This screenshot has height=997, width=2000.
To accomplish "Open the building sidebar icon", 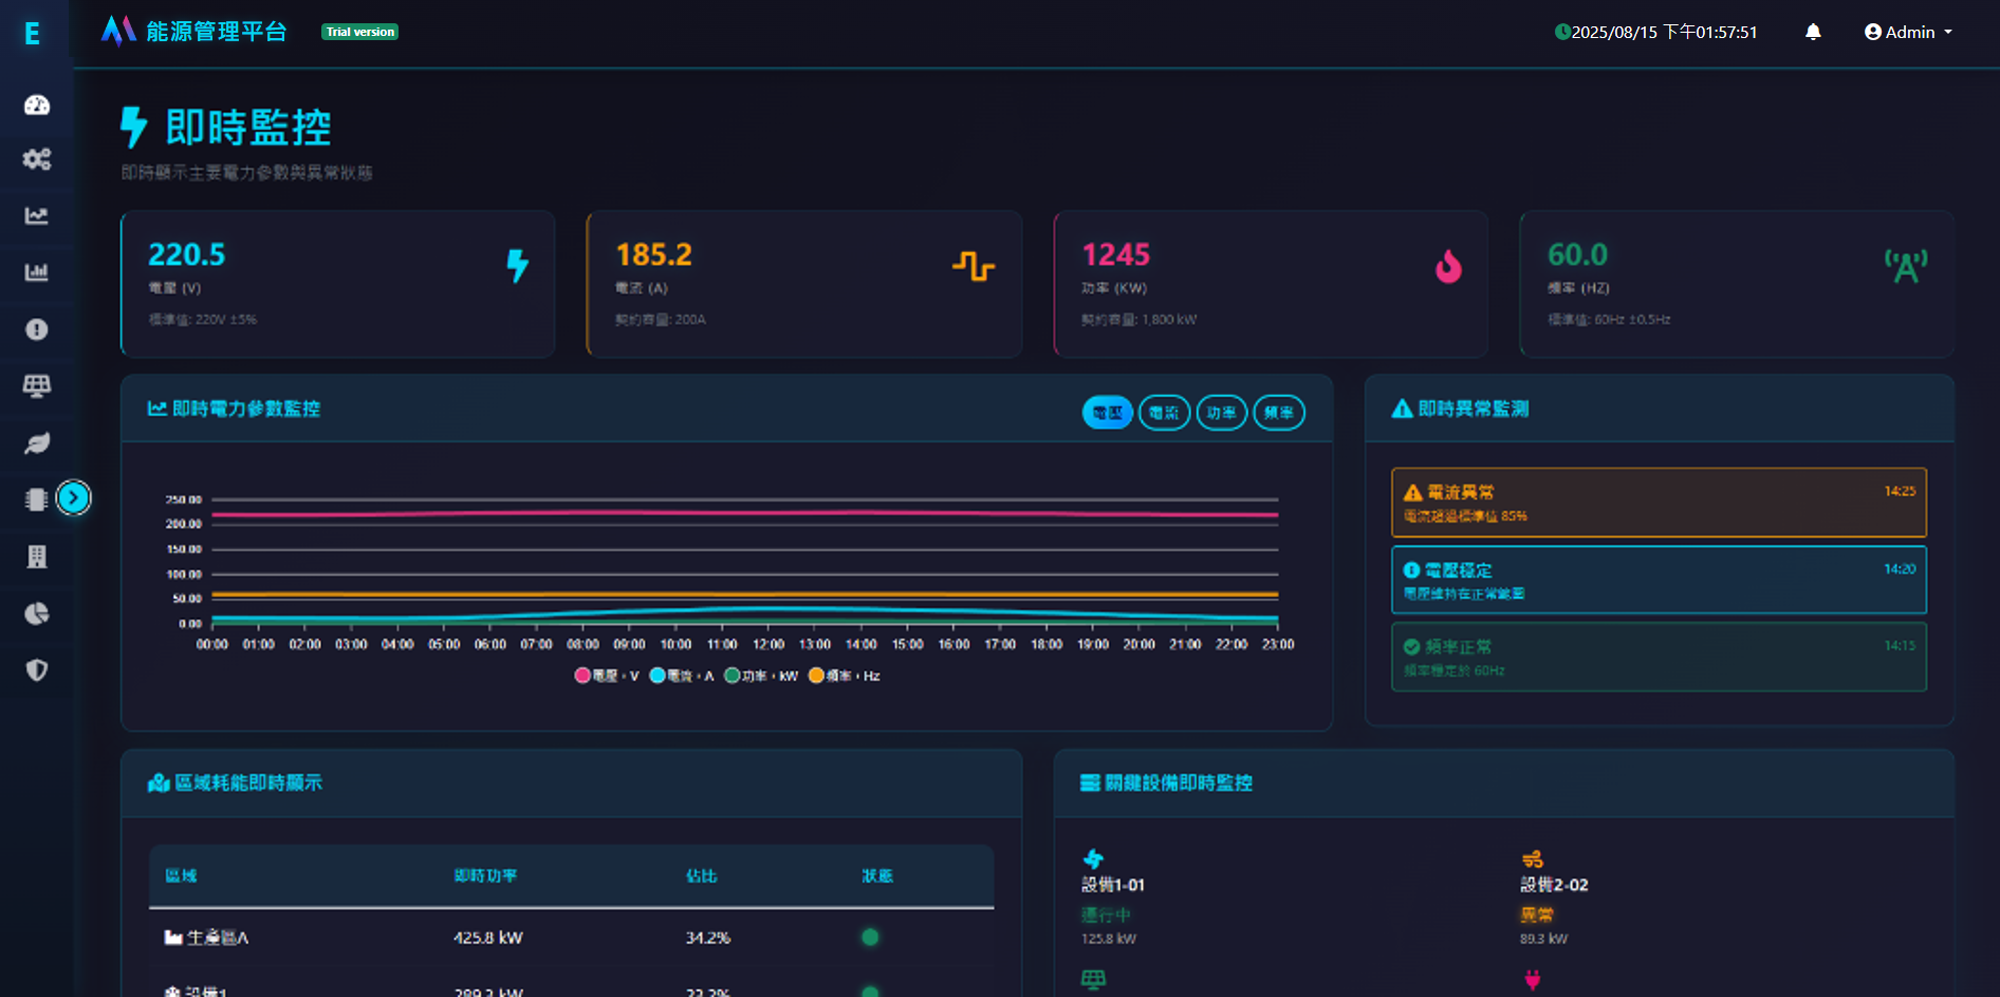I will tap(37, 557).
